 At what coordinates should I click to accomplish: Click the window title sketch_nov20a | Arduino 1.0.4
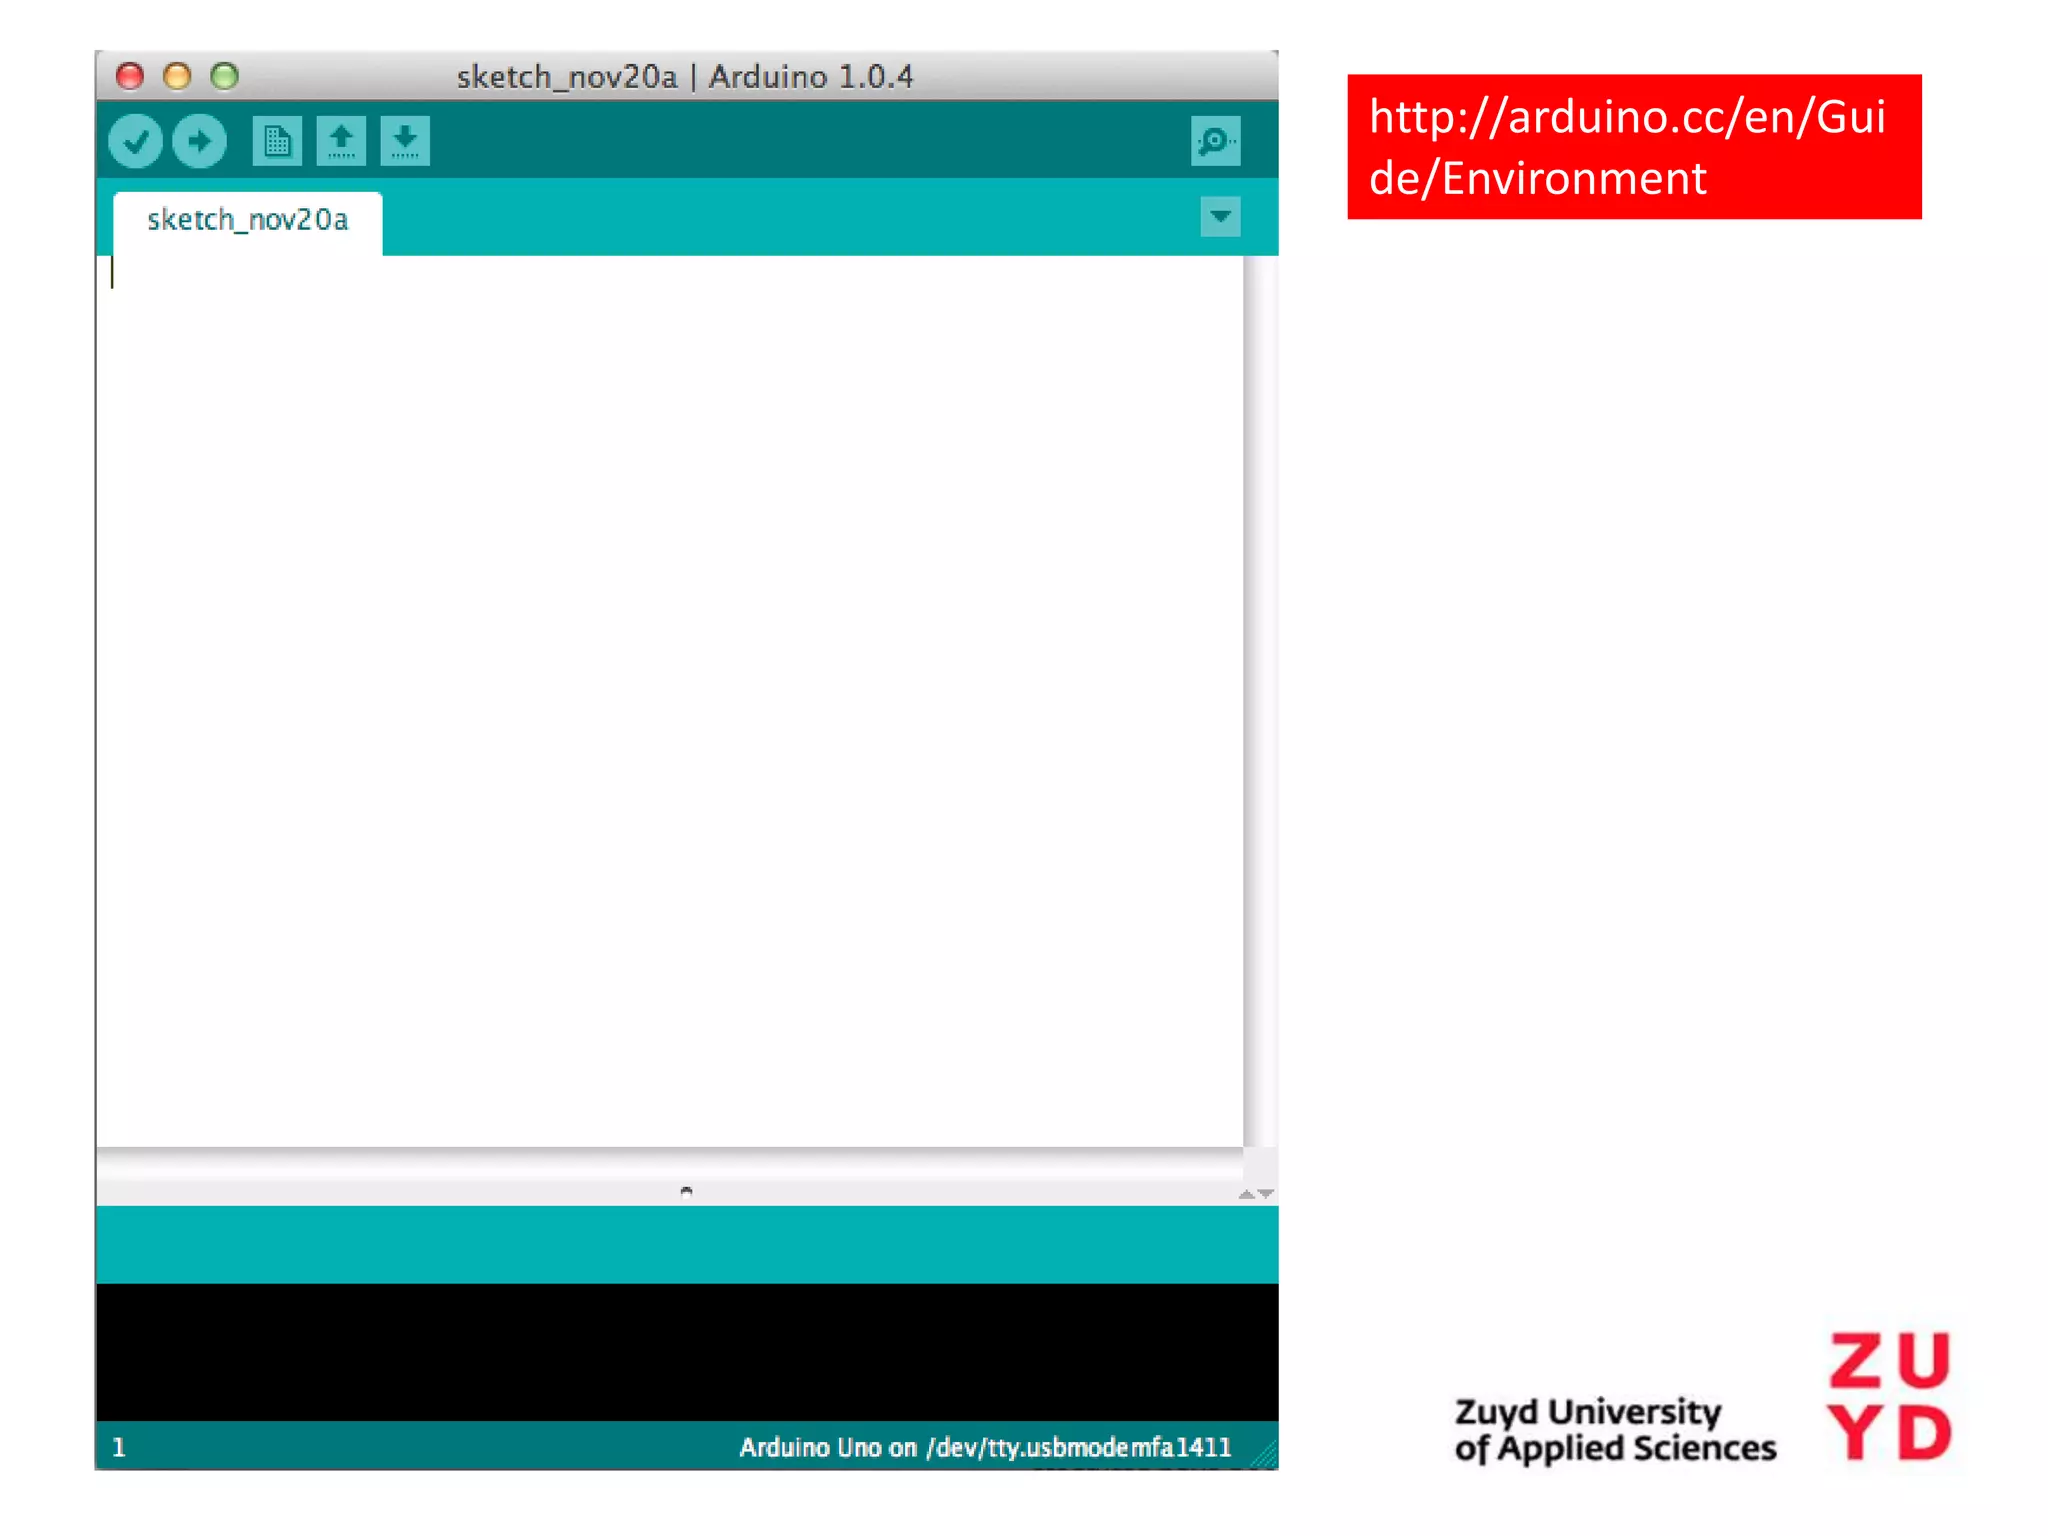(685, 77)
